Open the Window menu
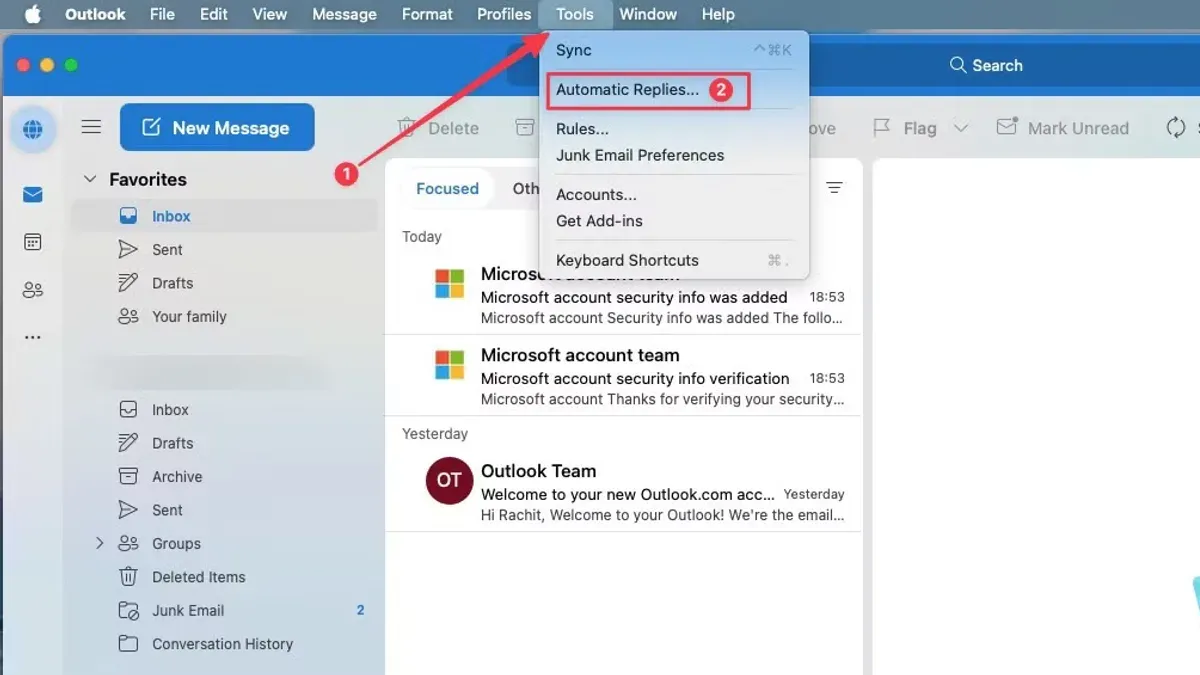This screenshot has height=675, width=1200. (648, 14)
